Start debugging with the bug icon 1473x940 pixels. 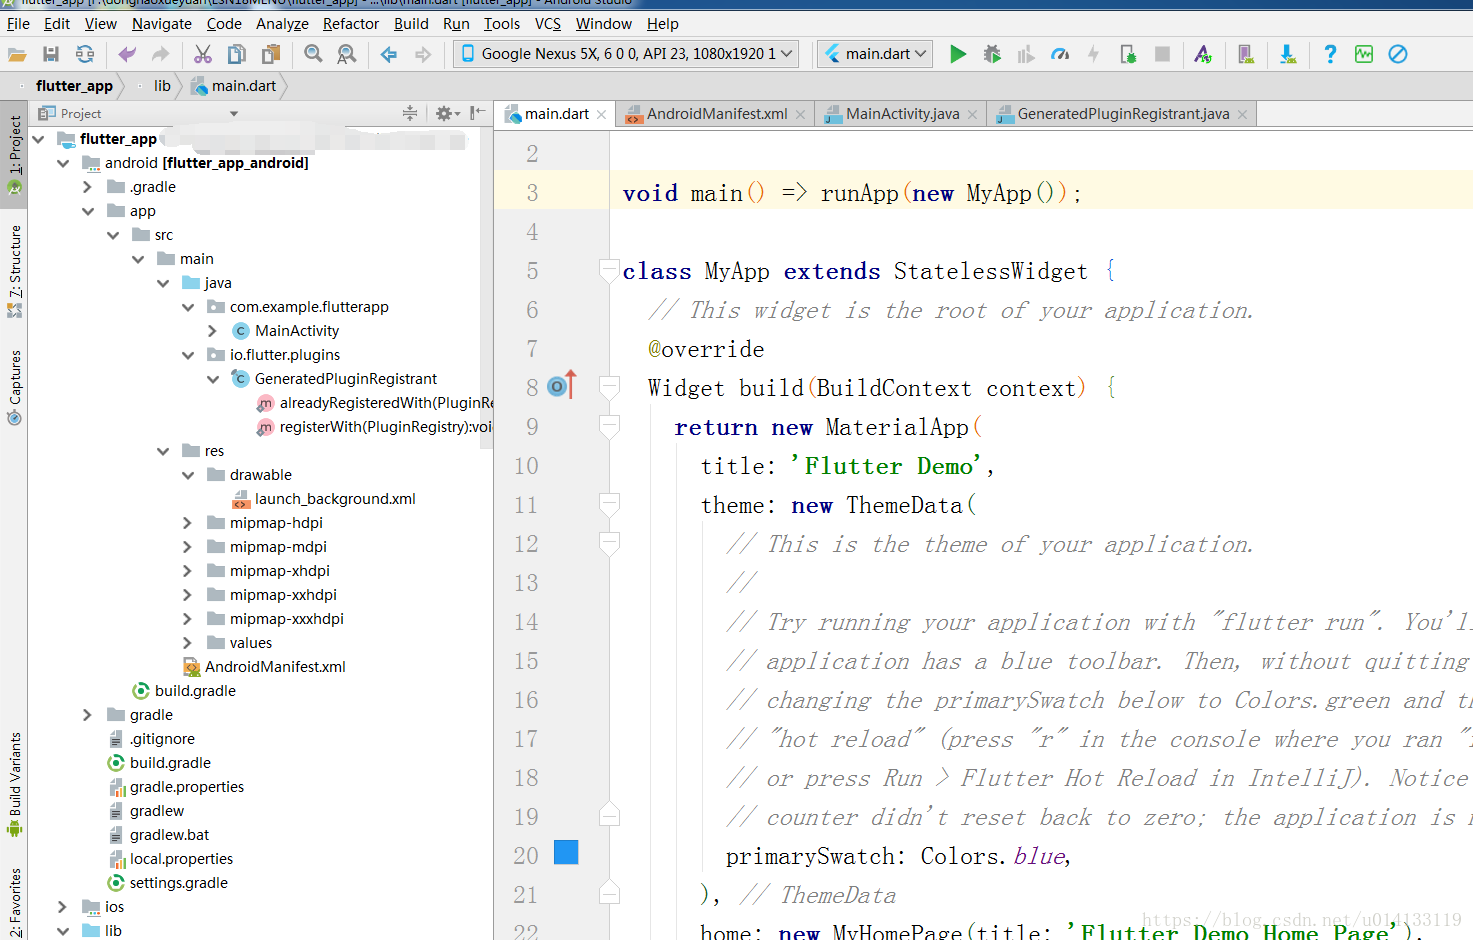point(992,54)
